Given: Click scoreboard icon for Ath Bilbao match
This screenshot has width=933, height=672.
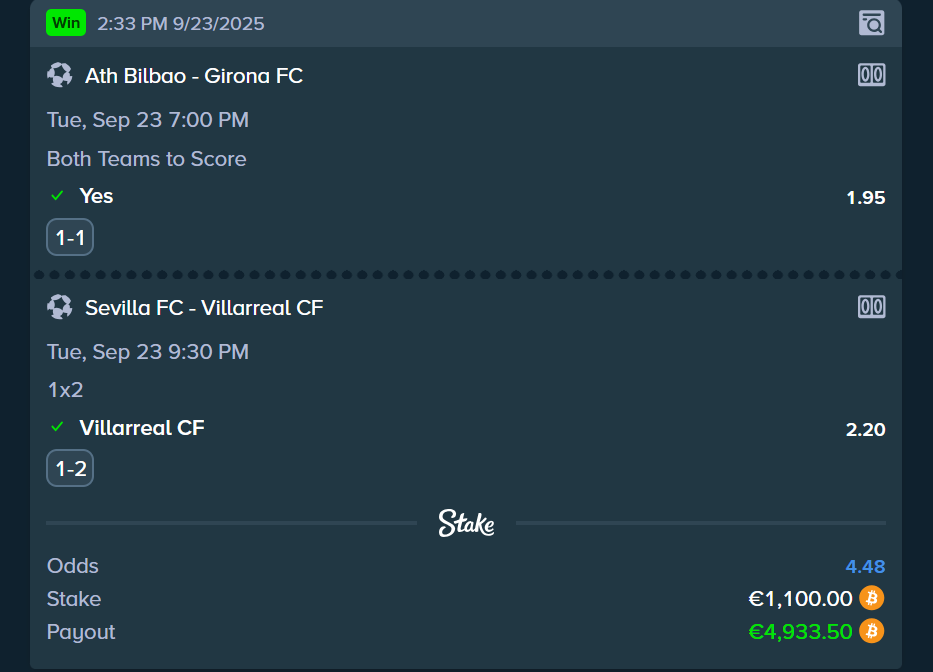Looking at the screenshot, I should click(x=872, y=75).
